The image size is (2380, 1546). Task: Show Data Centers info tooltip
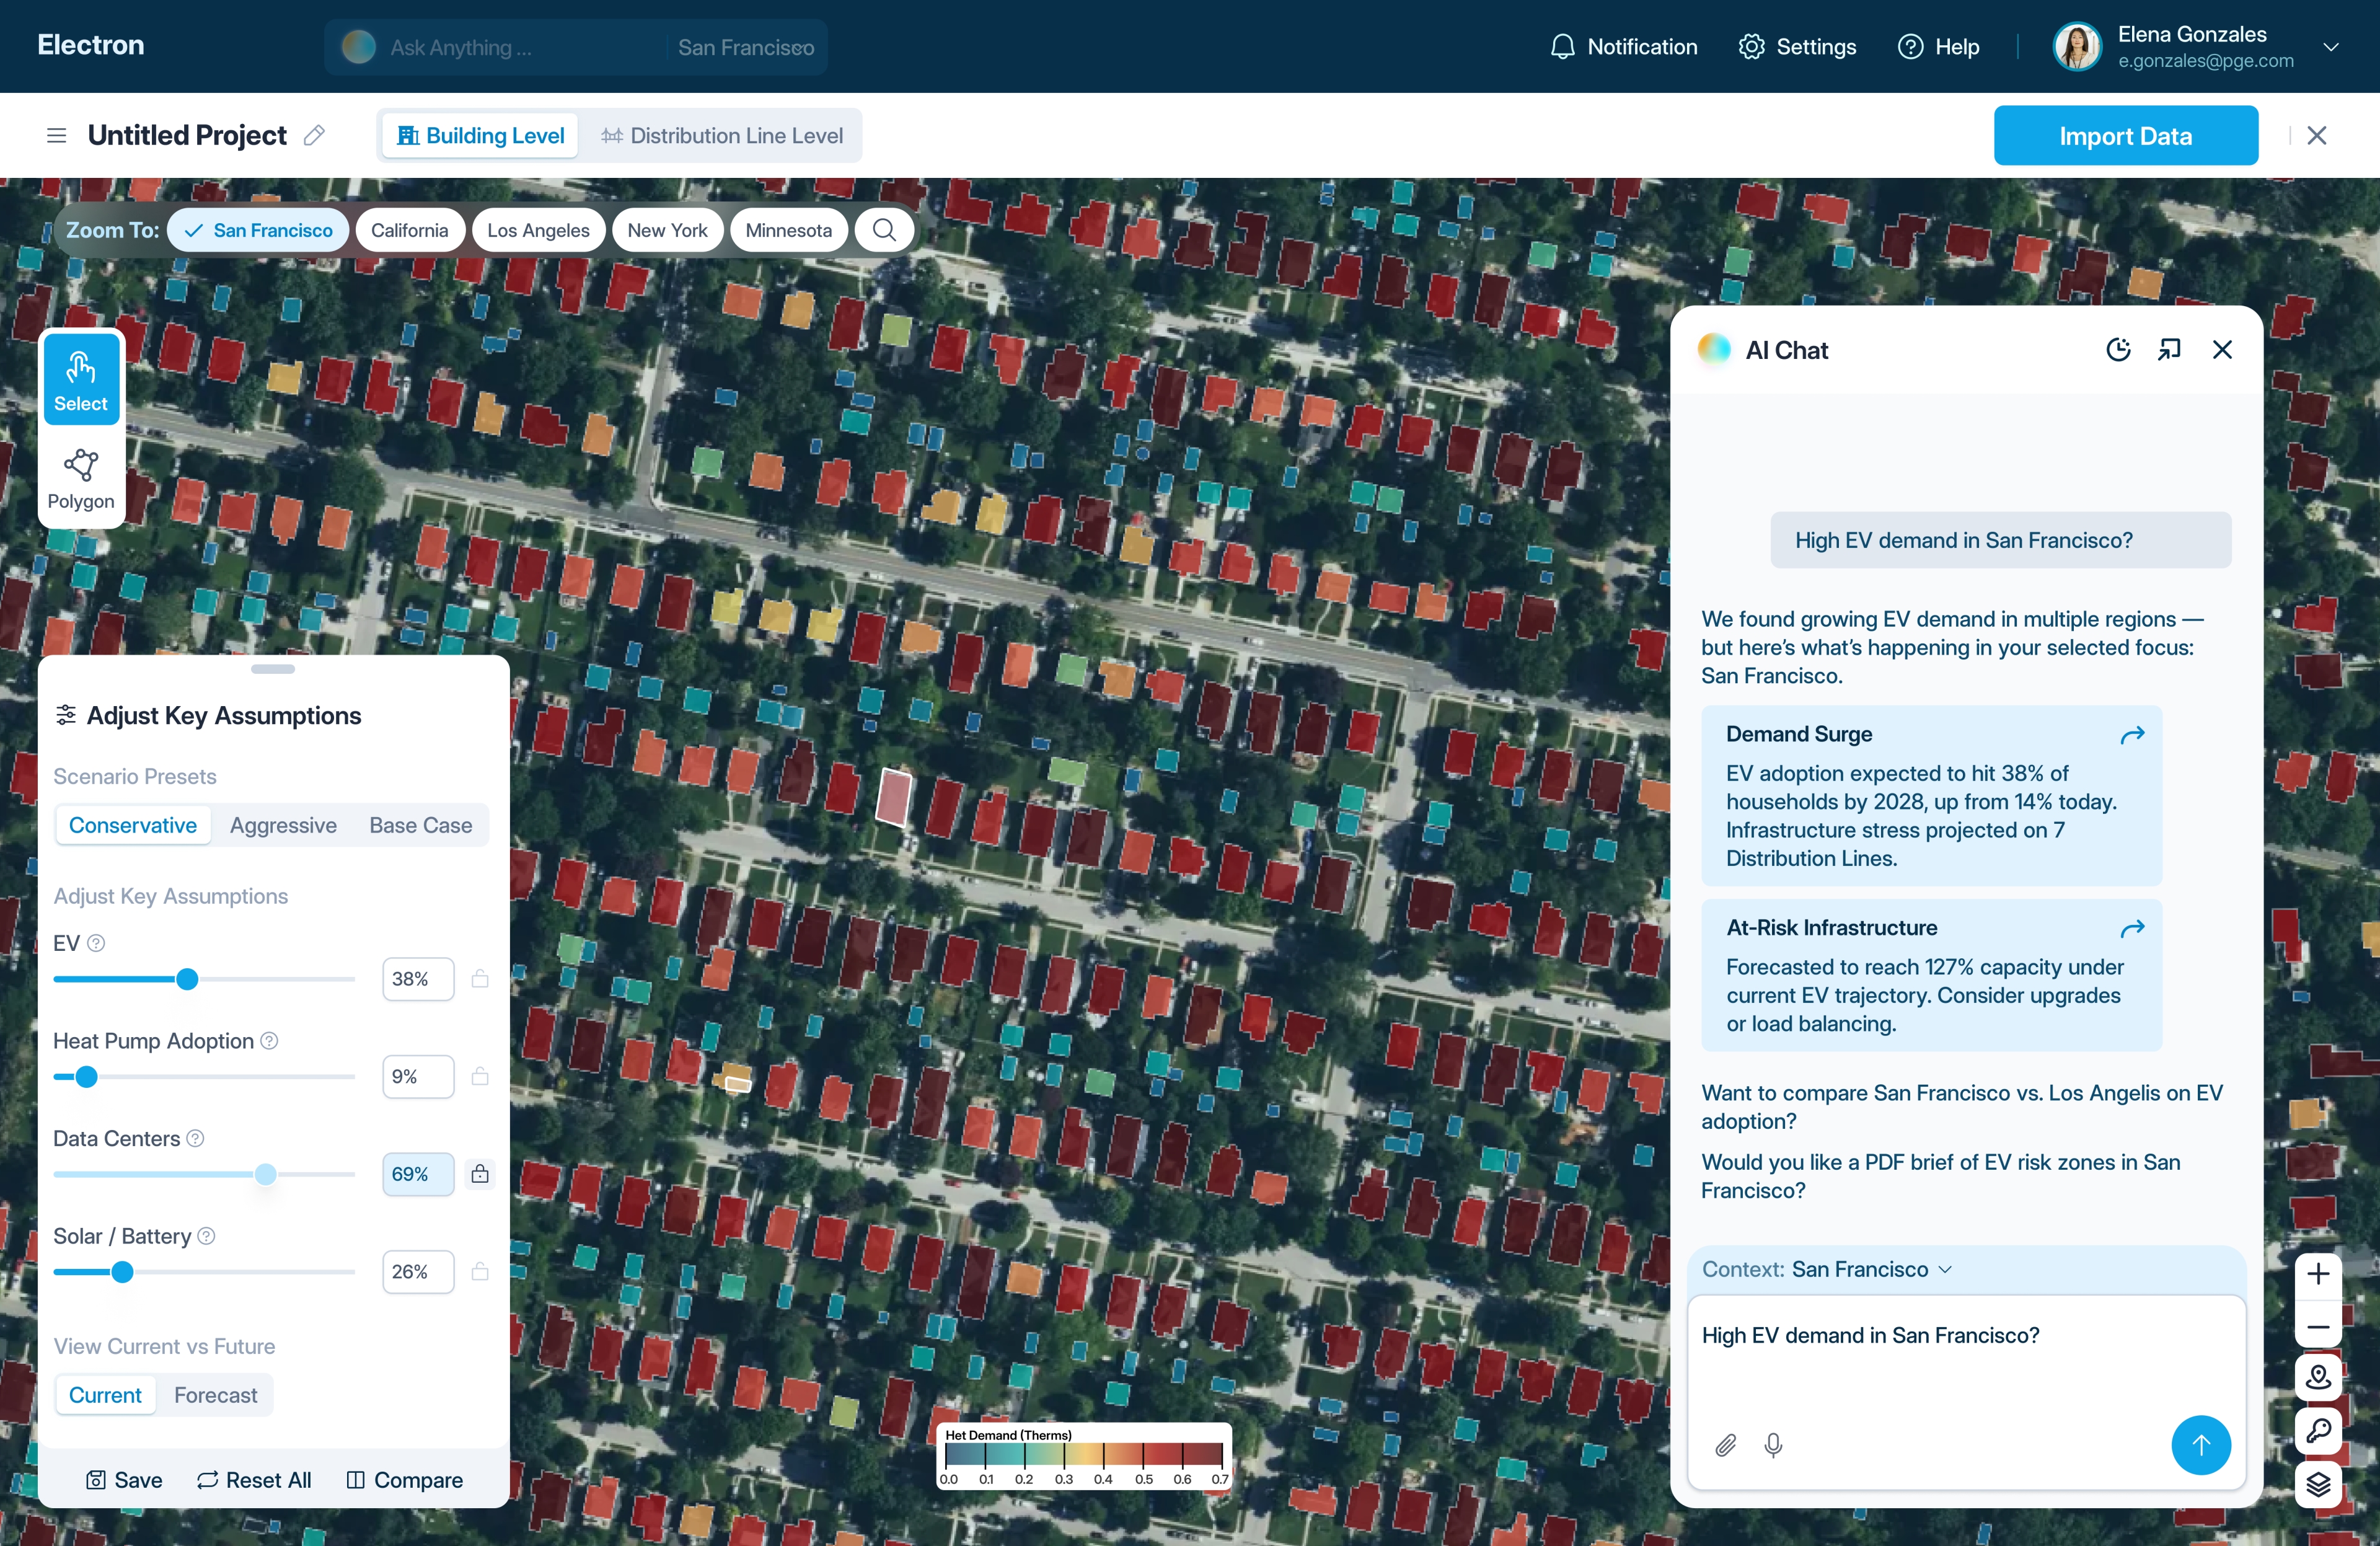(196, 1138)
